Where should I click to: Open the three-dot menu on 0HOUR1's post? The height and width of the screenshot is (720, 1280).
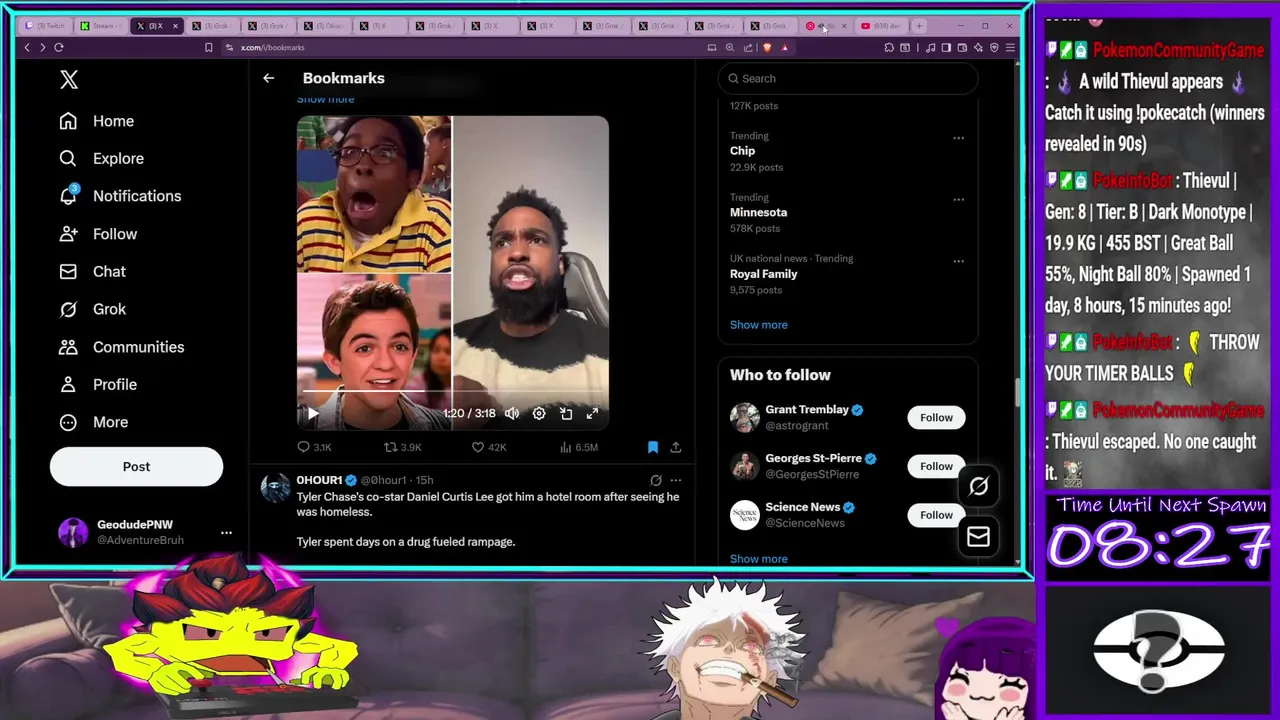pyautogui.click(x=676, y=480)
